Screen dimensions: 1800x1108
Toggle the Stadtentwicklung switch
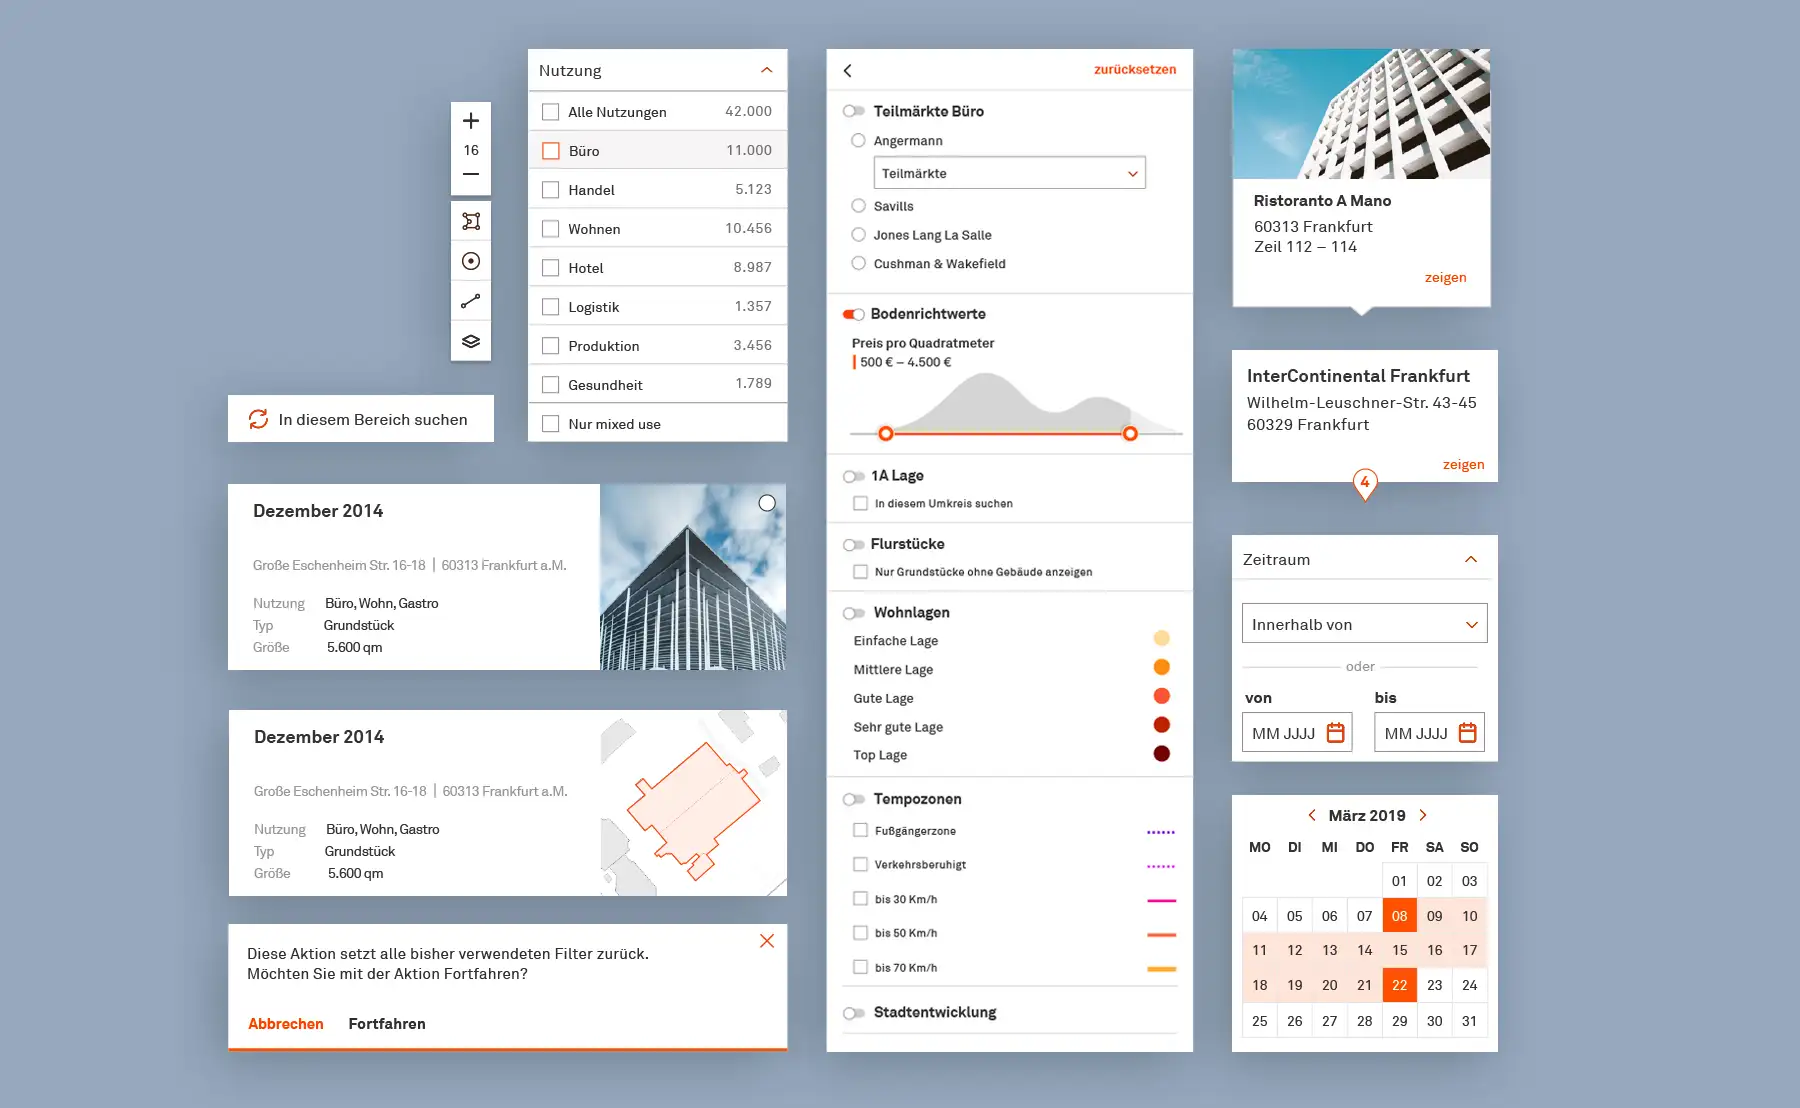pos(853,1013)
